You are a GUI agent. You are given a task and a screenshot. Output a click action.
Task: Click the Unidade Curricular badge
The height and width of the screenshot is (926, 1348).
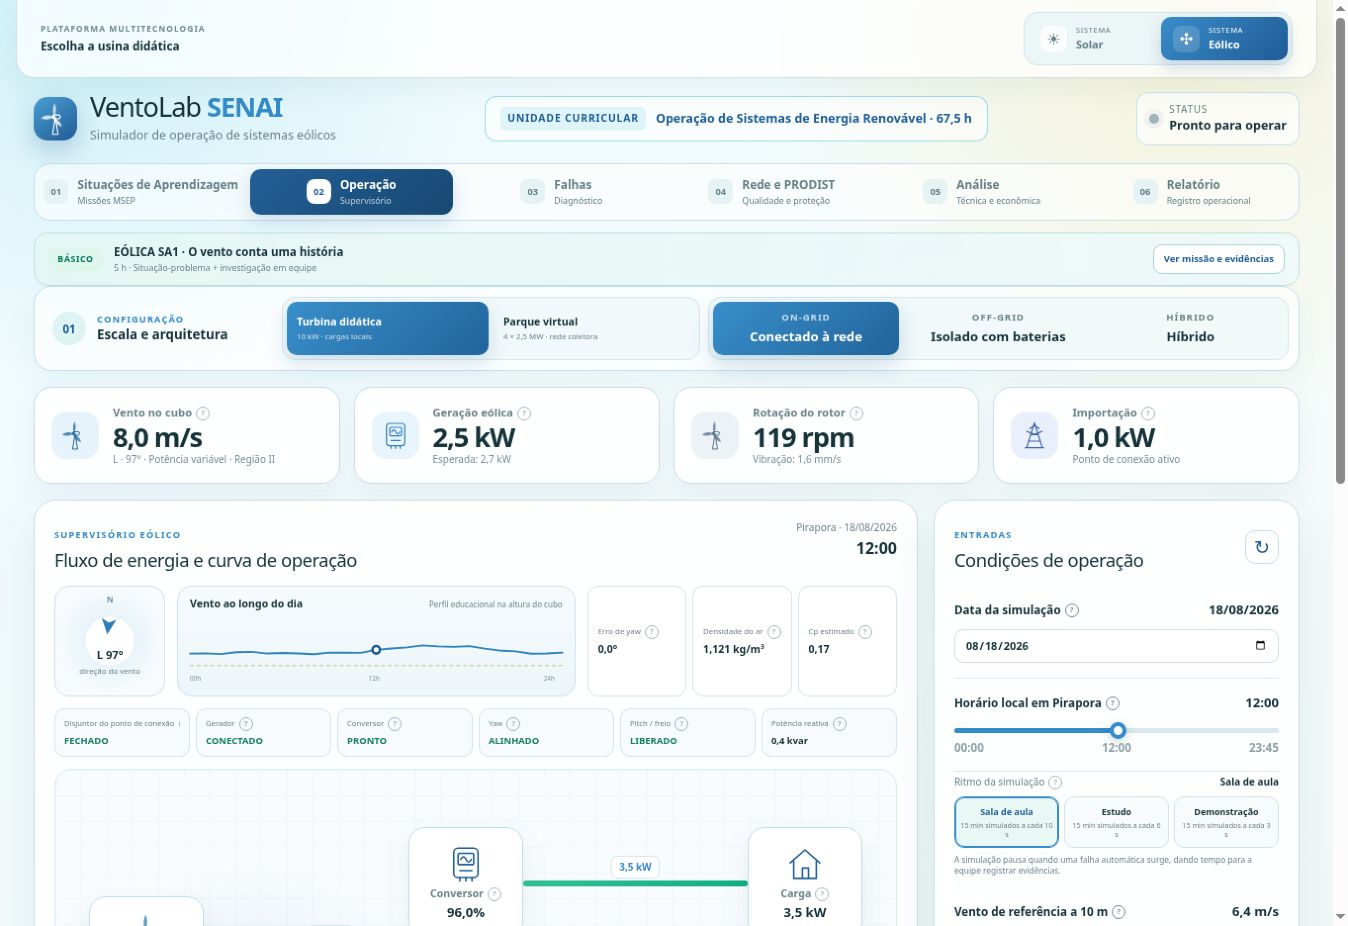point(573,118)
